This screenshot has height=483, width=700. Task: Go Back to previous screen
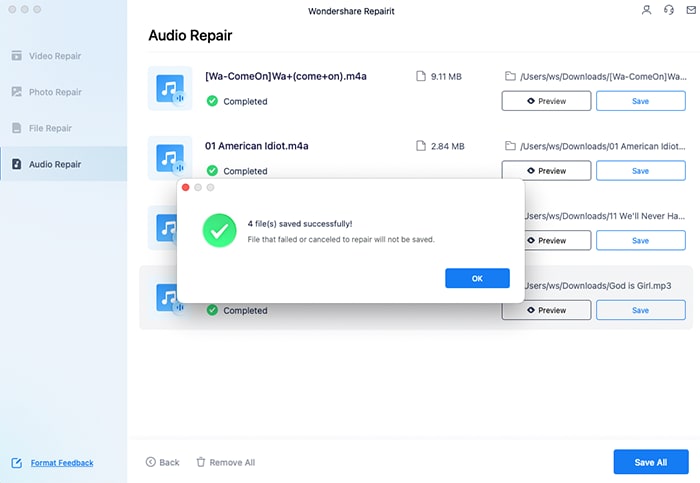click(162, 462)
